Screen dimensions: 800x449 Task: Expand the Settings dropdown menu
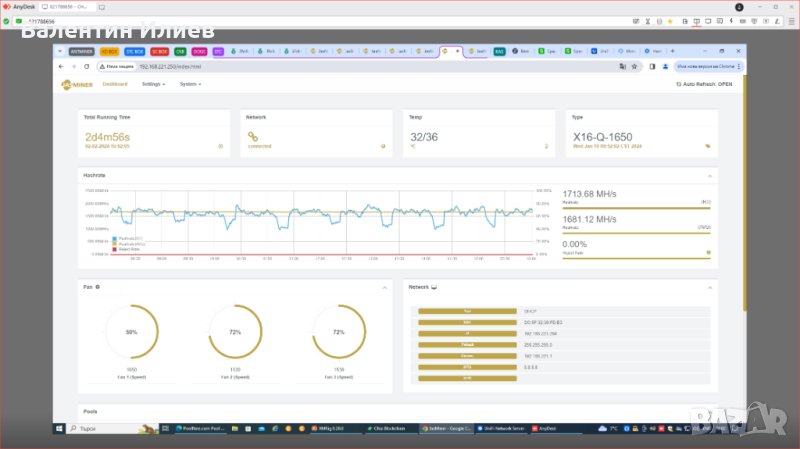tap(153, 85)
